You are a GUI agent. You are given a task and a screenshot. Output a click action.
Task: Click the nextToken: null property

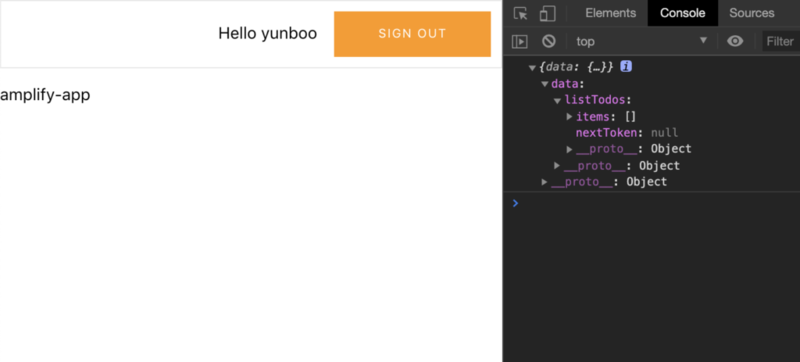click(x=627, y=133)
